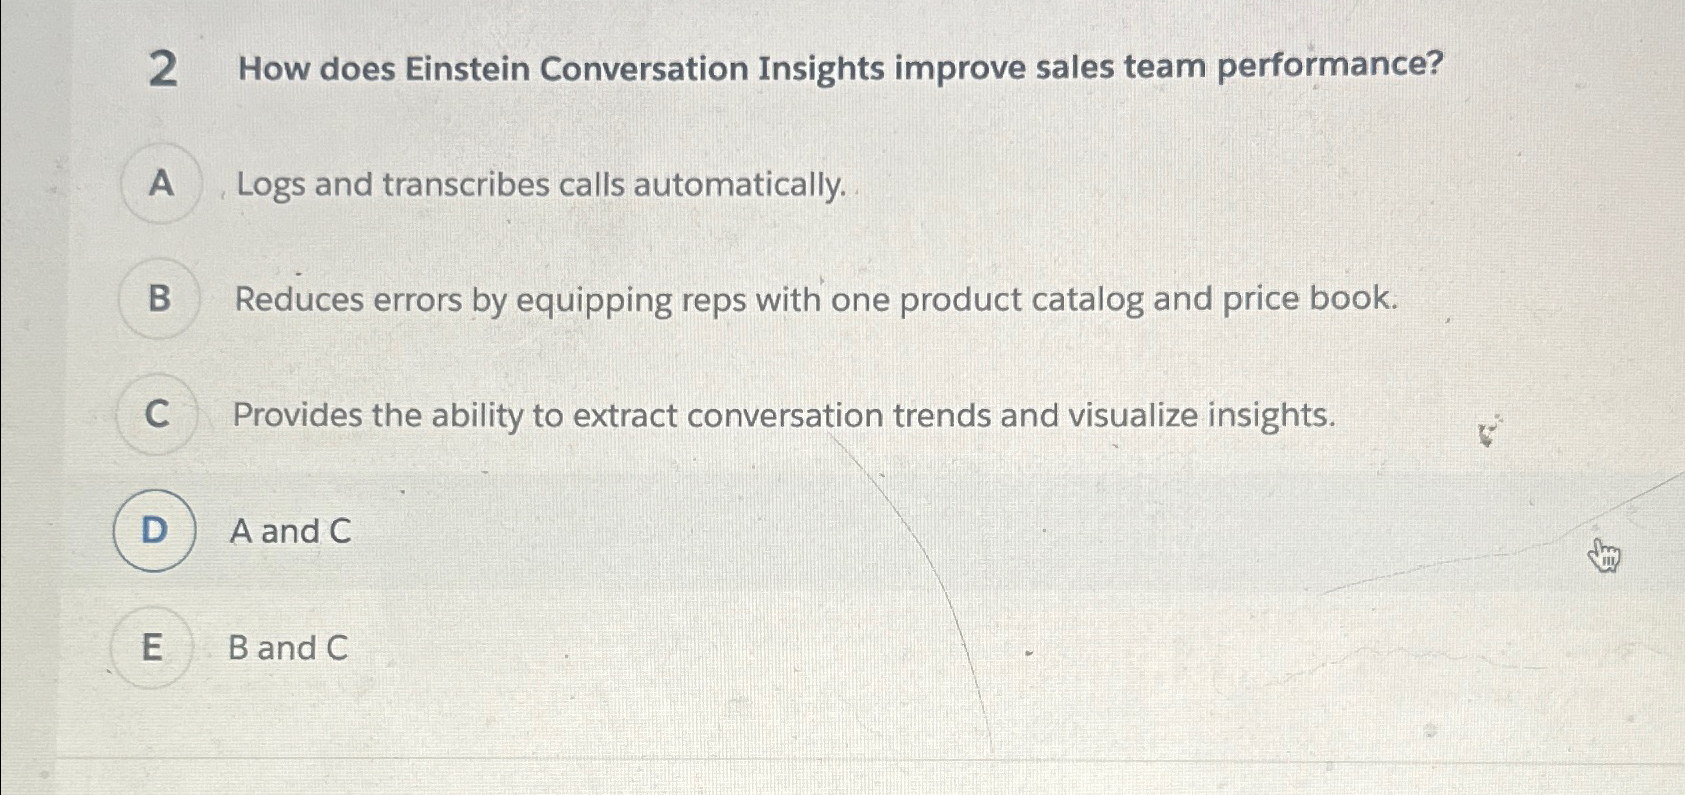Click the answer about one product catalog
This screenshot has width=1685, height=795.
coord(815,299)
